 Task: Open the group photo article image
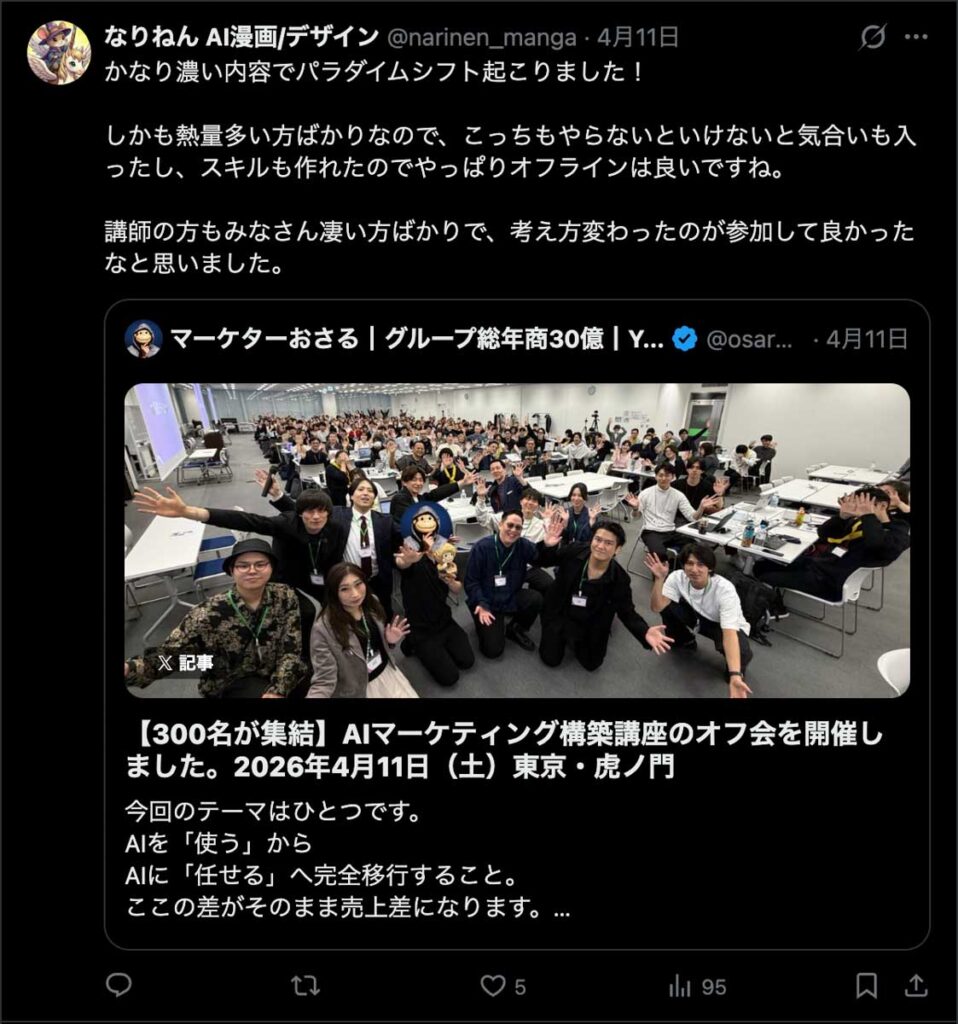[x=517, y=540]
